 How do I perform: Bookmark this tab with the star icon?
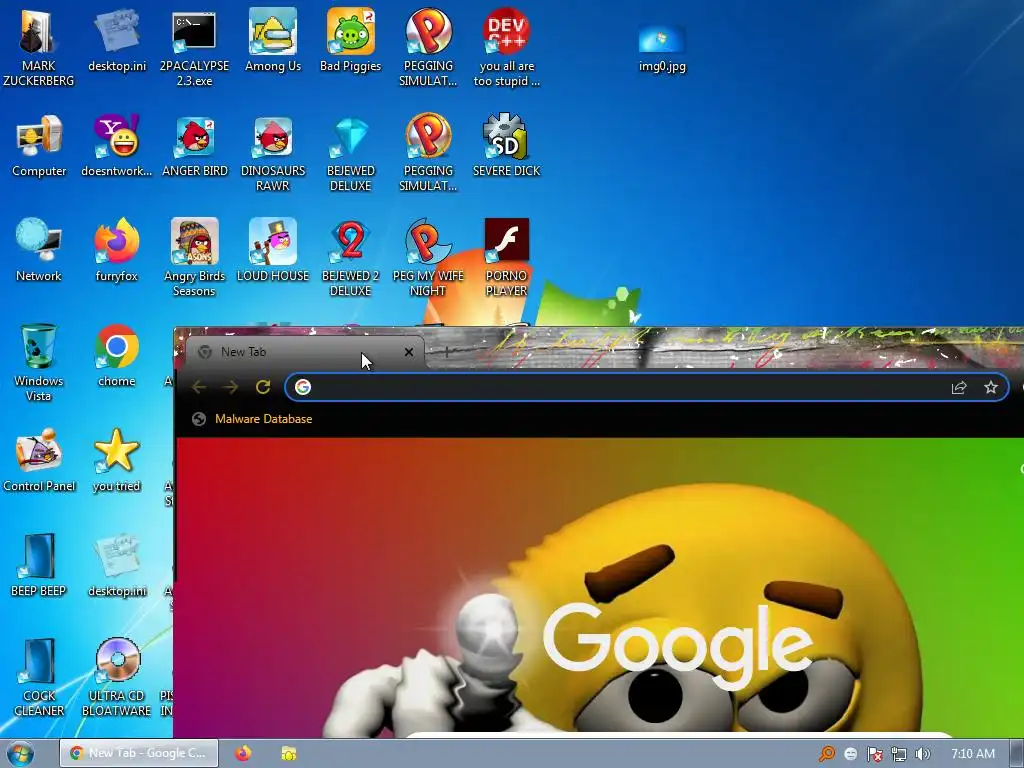[x=991, y=387]
